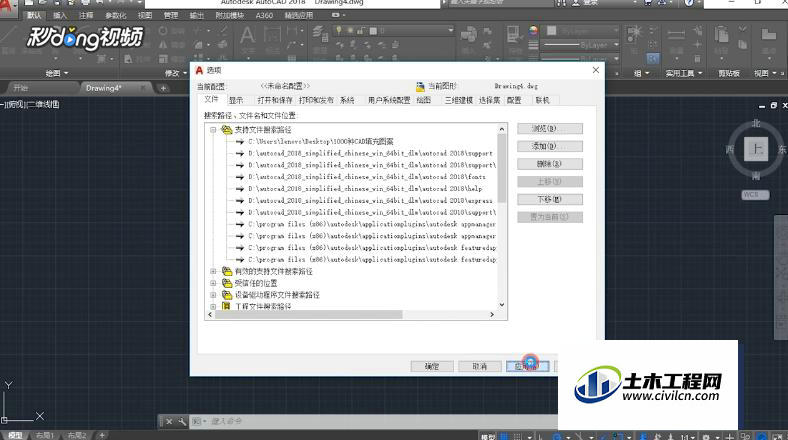
Task: Select the autocad 2018\express path entry
Action: point(370,200)
